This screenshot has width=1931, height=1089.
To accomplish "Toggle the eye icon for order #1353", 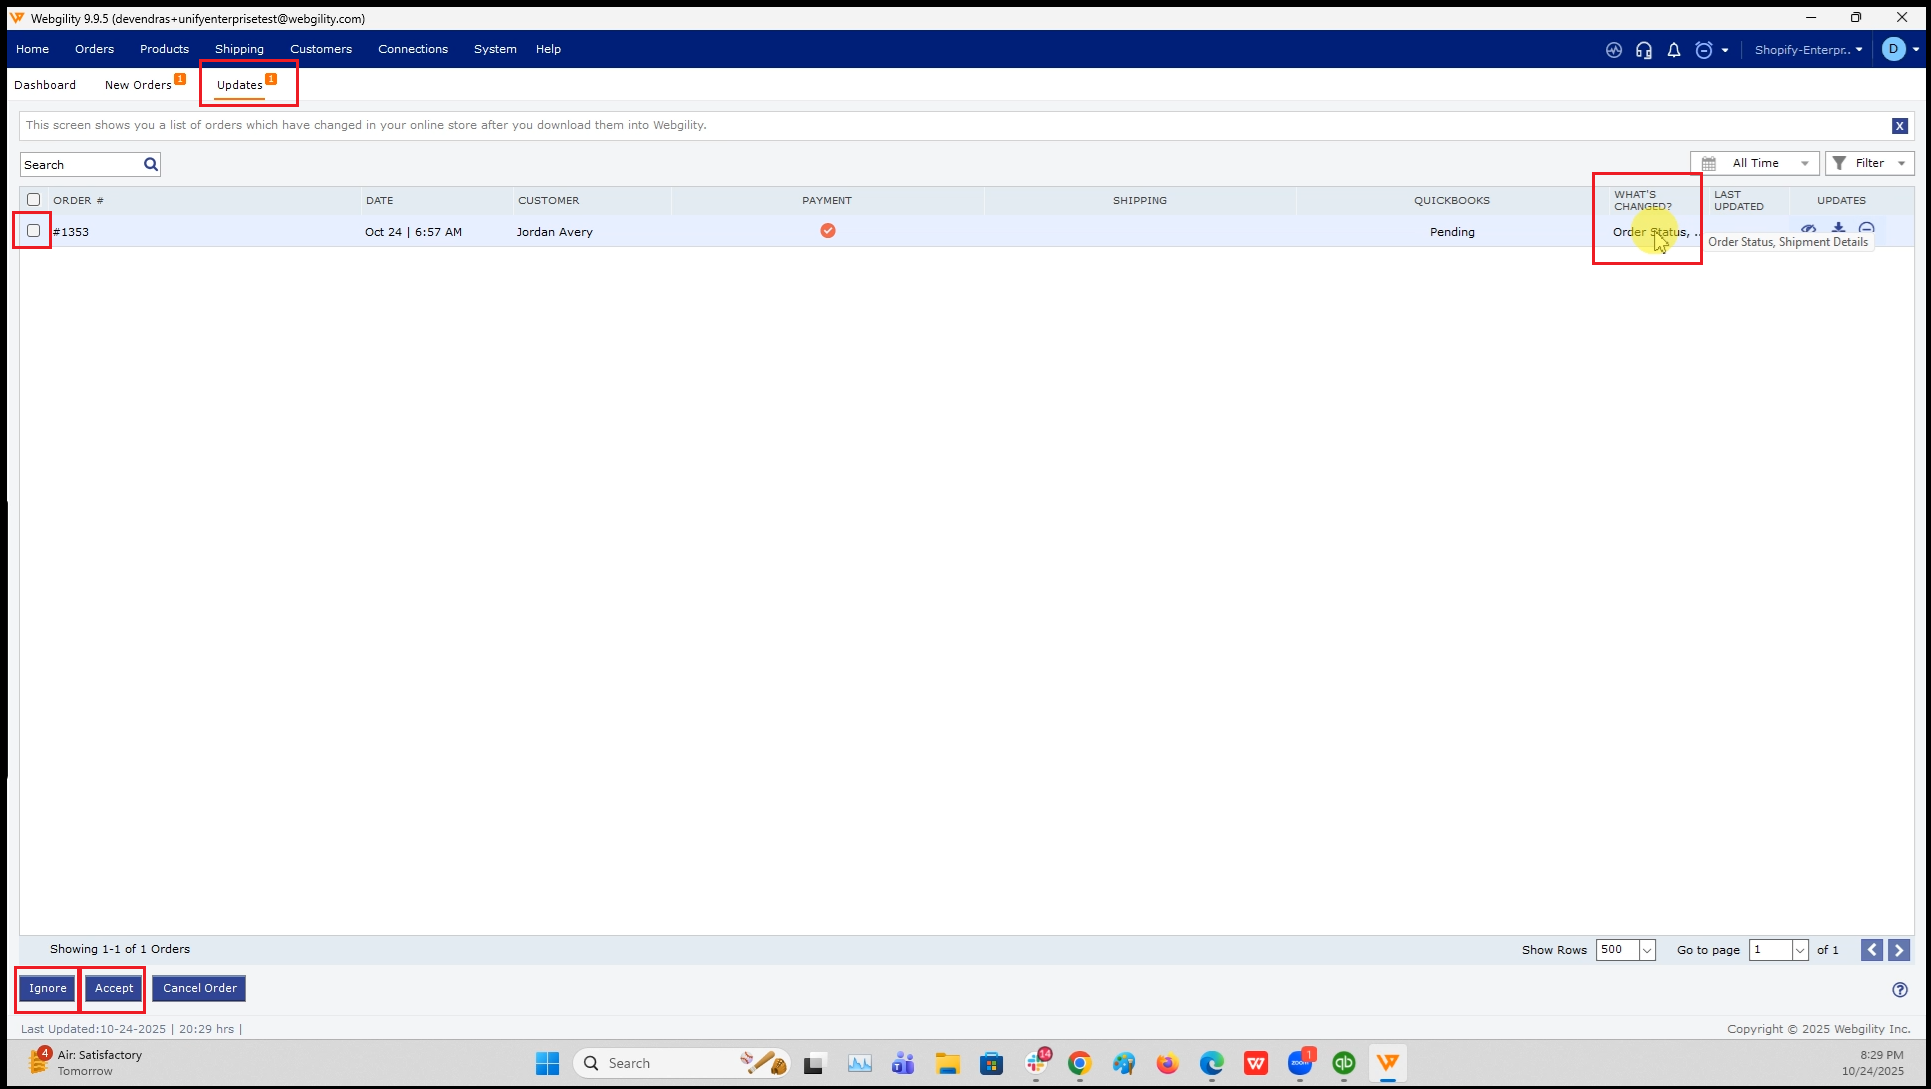I will click(1808, 229).
